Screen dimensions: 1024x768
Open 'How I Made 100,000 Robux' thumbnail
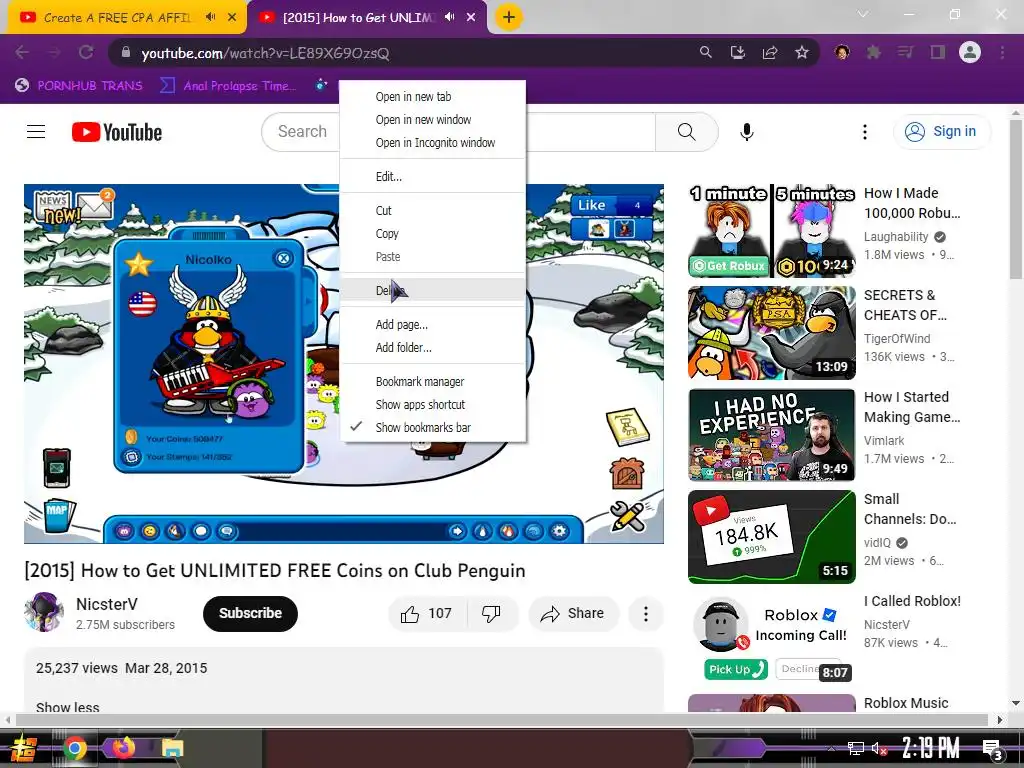(x=771, y=231)
